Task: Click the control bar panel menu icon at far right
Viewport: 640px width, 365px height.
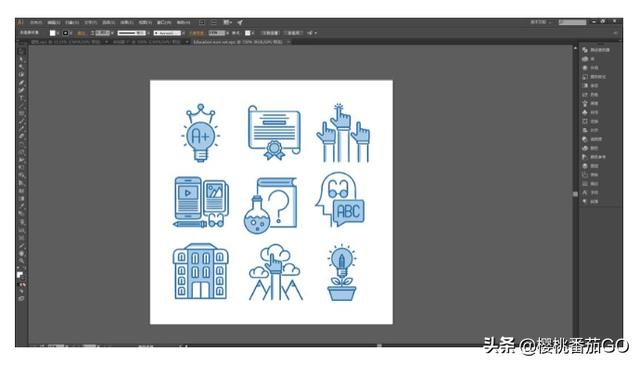Action: coord(615,33)
